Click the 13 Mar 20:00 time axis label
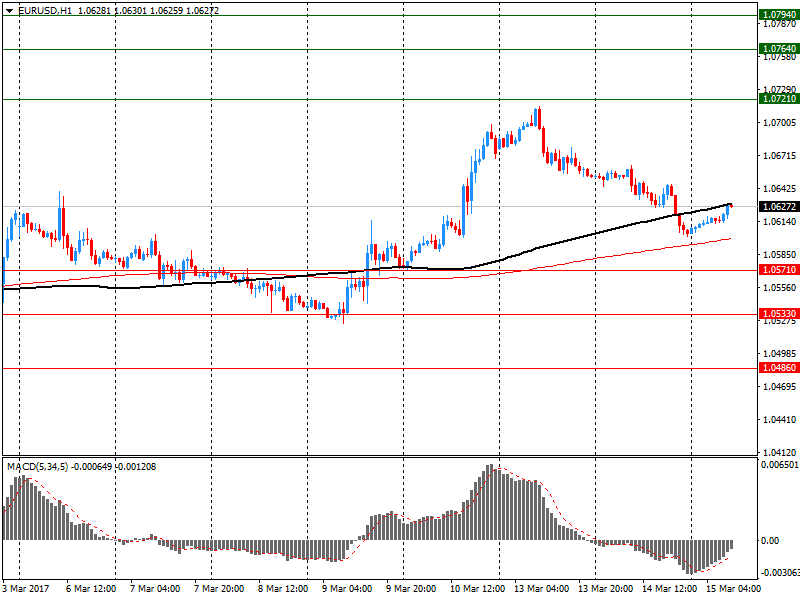800x600 pixels. pyautogui.click(x=606, y=588)
